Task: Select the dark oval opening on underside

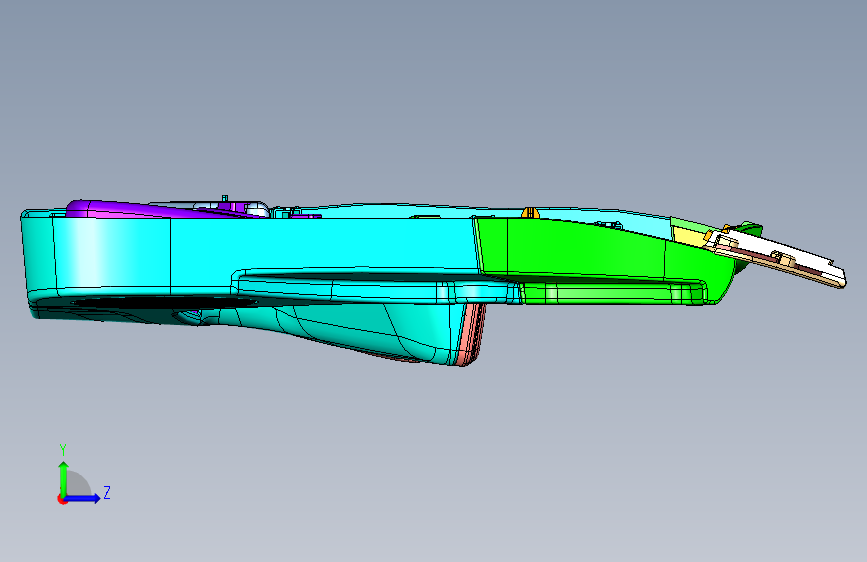Action: click(x=163, y=303)
